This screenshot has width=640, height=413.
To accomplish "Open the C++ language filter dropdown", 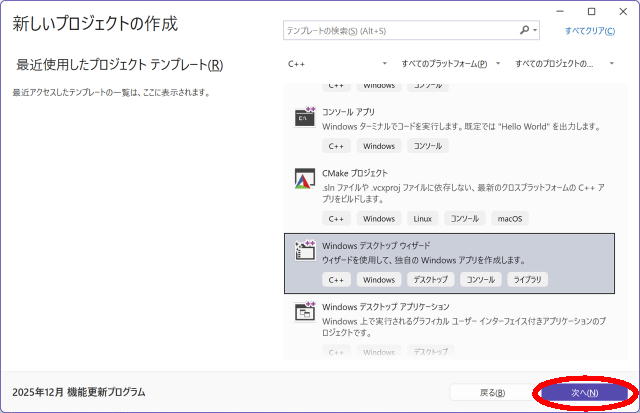I will pyautogui.click(x=335, y=64).
